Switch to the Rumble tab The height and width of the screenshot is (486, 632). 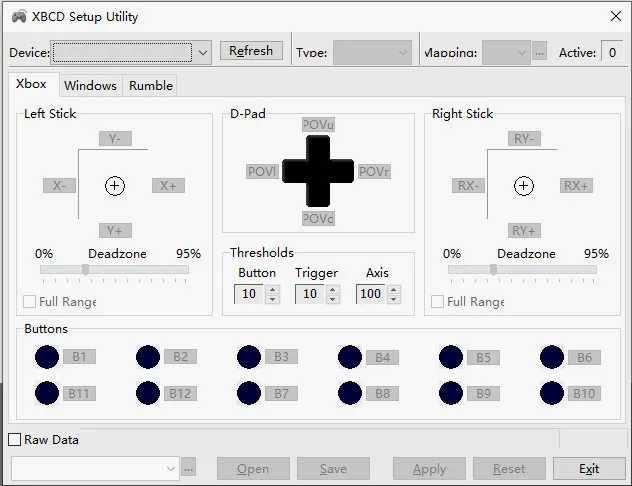[151, 86]
